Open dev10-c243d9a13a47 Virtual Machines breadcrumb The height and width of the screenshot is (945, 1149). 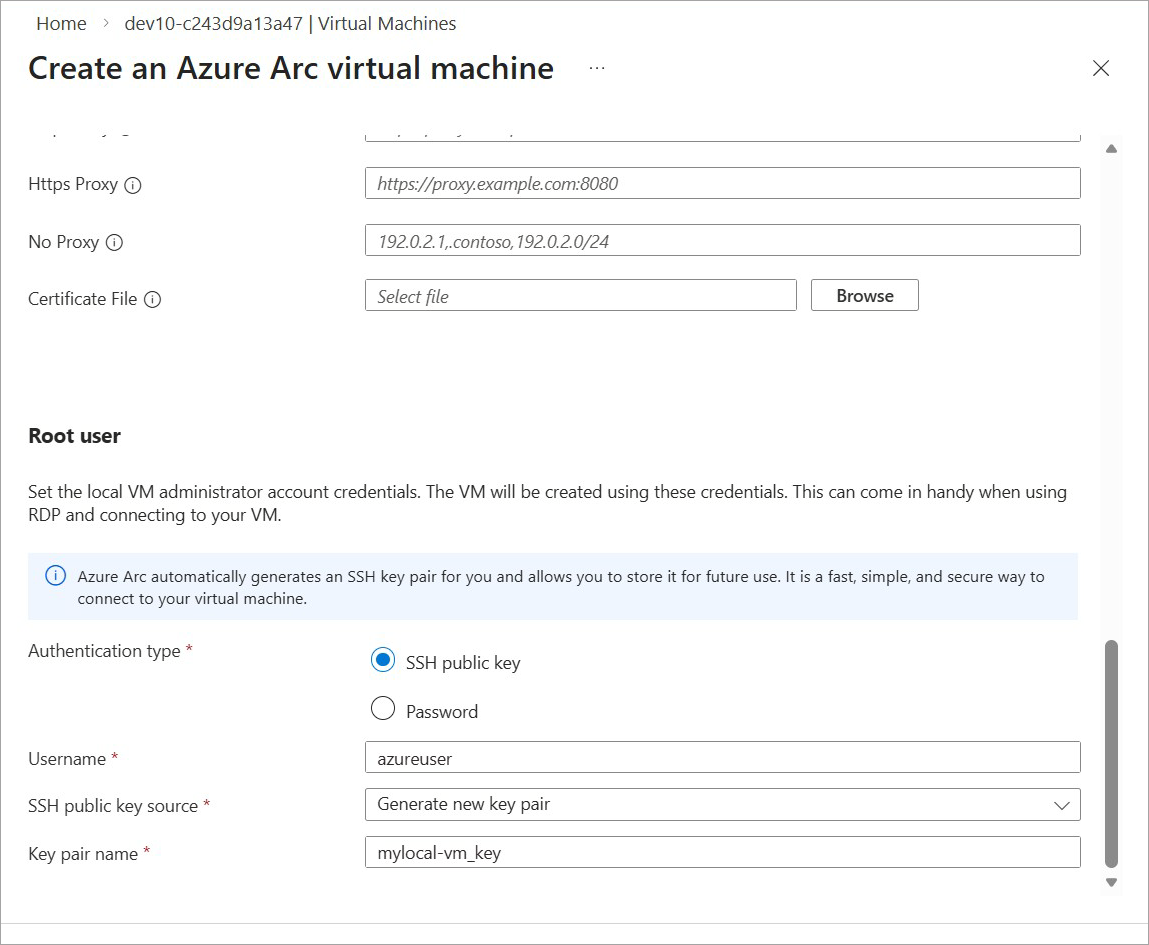(x=290, y=23)
